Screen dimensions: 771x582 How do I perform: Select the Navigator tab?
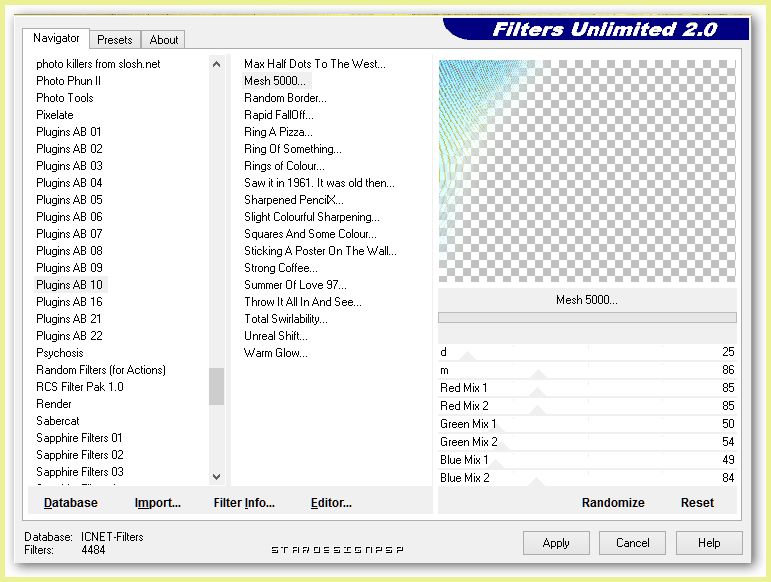pyautogui.click(x=56, y=38)
